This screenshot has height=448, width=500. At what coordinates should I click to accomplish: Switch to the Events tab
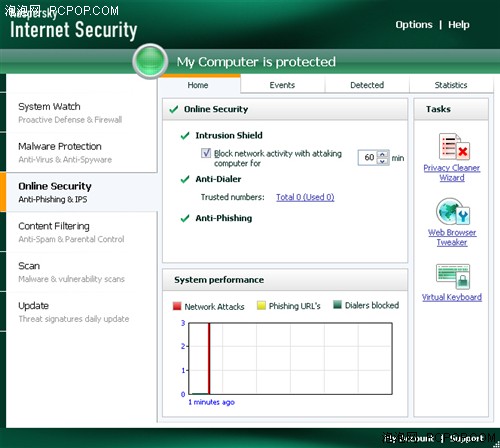coord(282,85)
